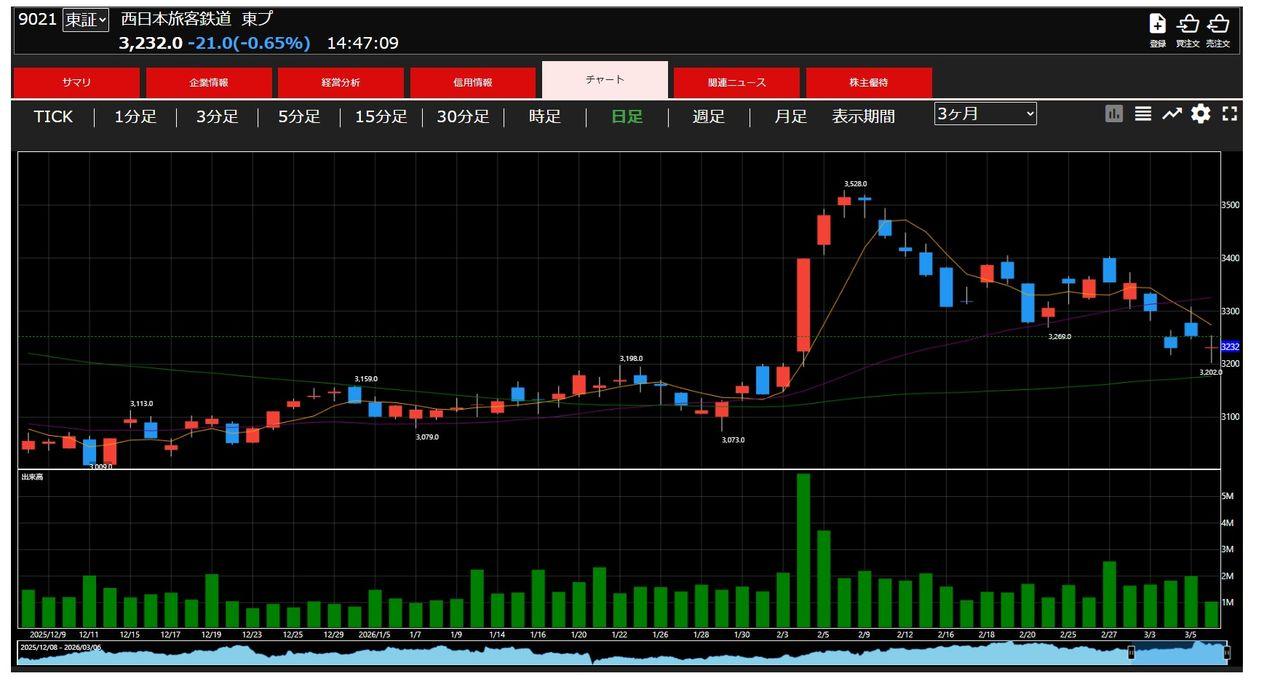Screen dimensions: 1280x700
Task: Expand chart to fullscreen
Action: 1230,114
